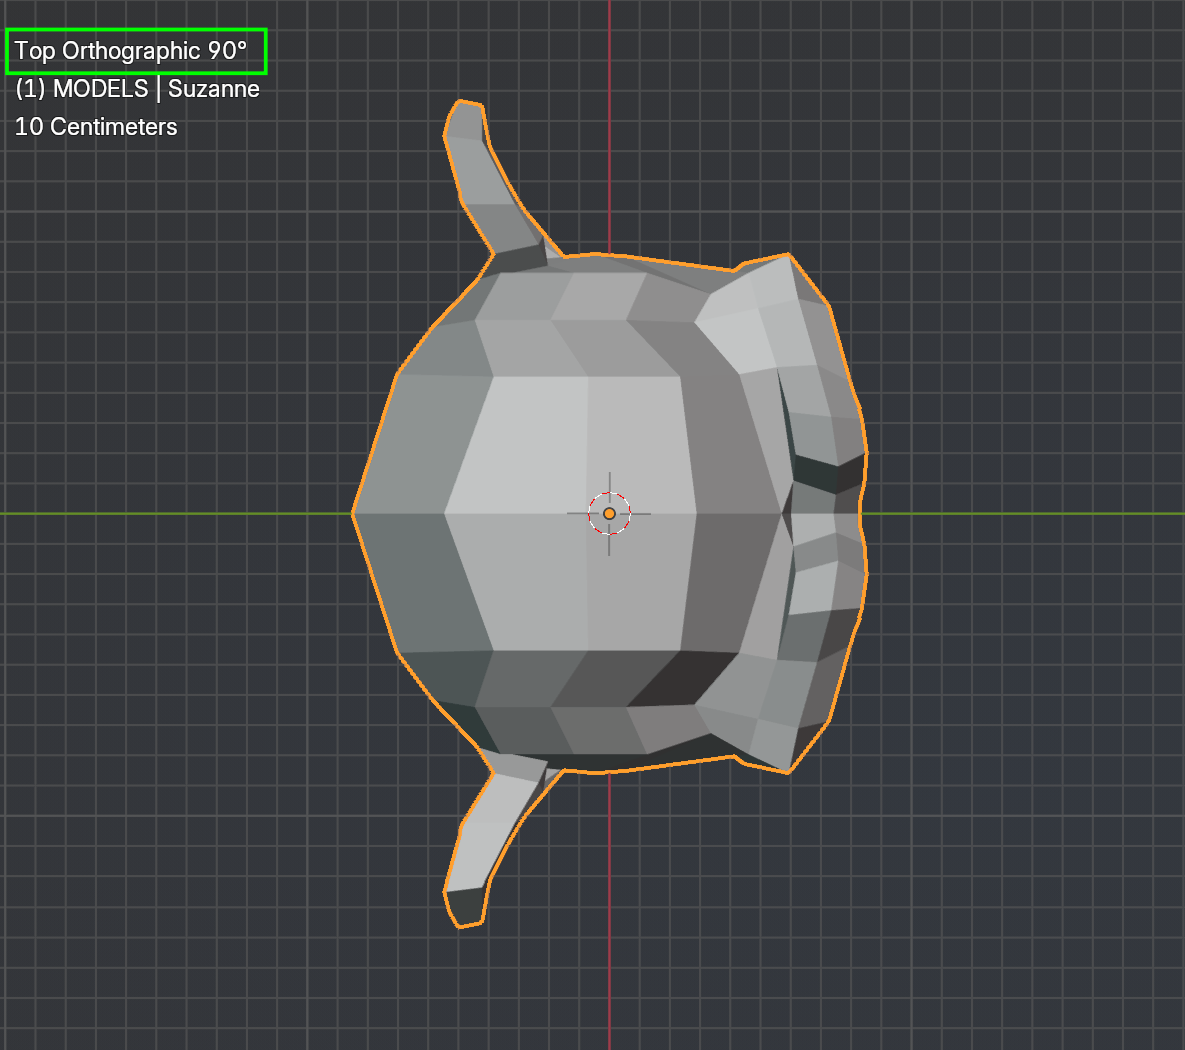Click the (1) MODELS | Suzanne overlay text
Image resolution: width=1185 pixels, height=1050 pixels.
pos(138,89)
